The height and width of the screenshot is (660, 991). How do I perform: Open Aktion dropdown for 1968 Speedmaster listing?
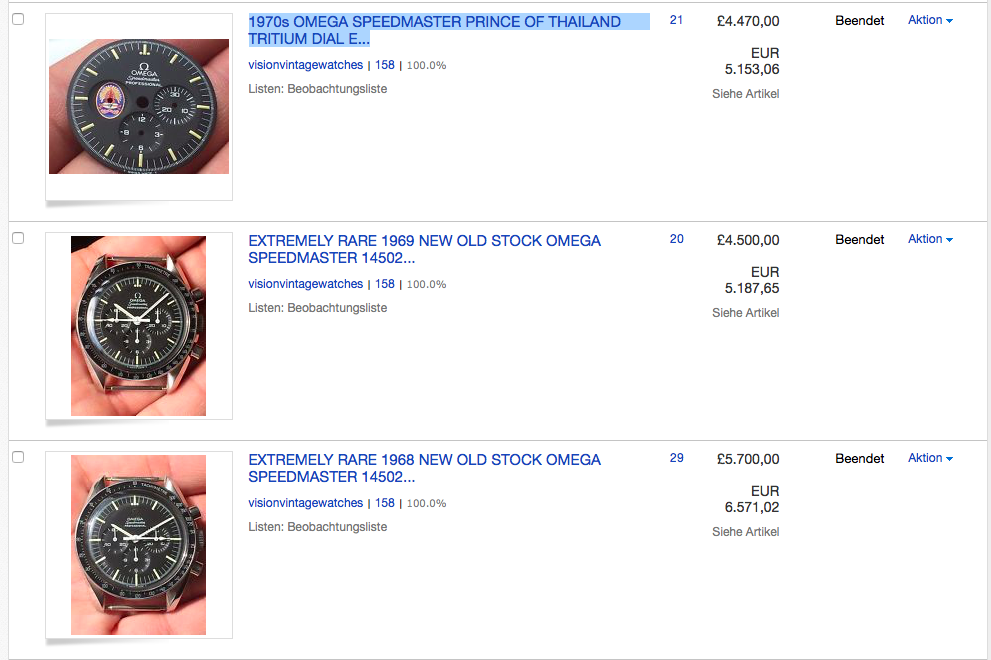[930, 458]
